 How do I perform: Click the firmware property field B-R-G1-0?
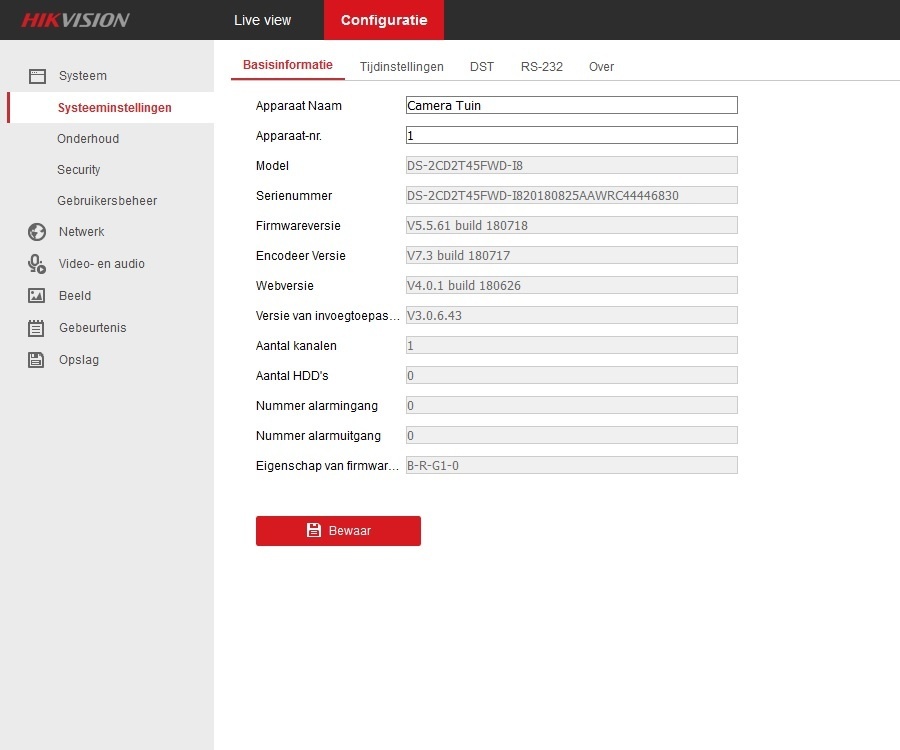point(572,465)
